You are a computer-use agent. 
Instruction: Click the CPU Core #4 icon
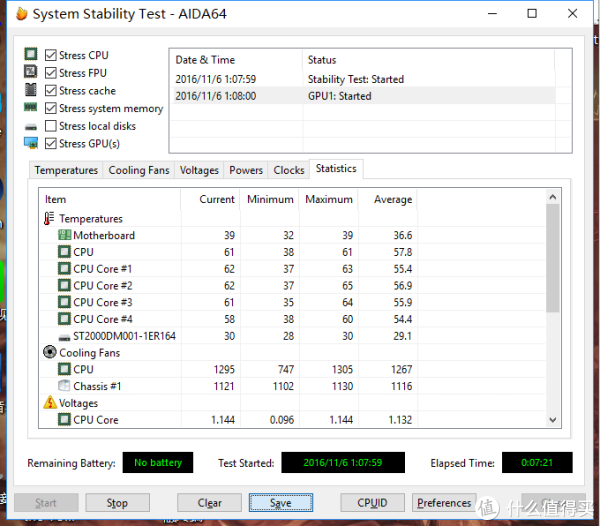pos(64,319)
